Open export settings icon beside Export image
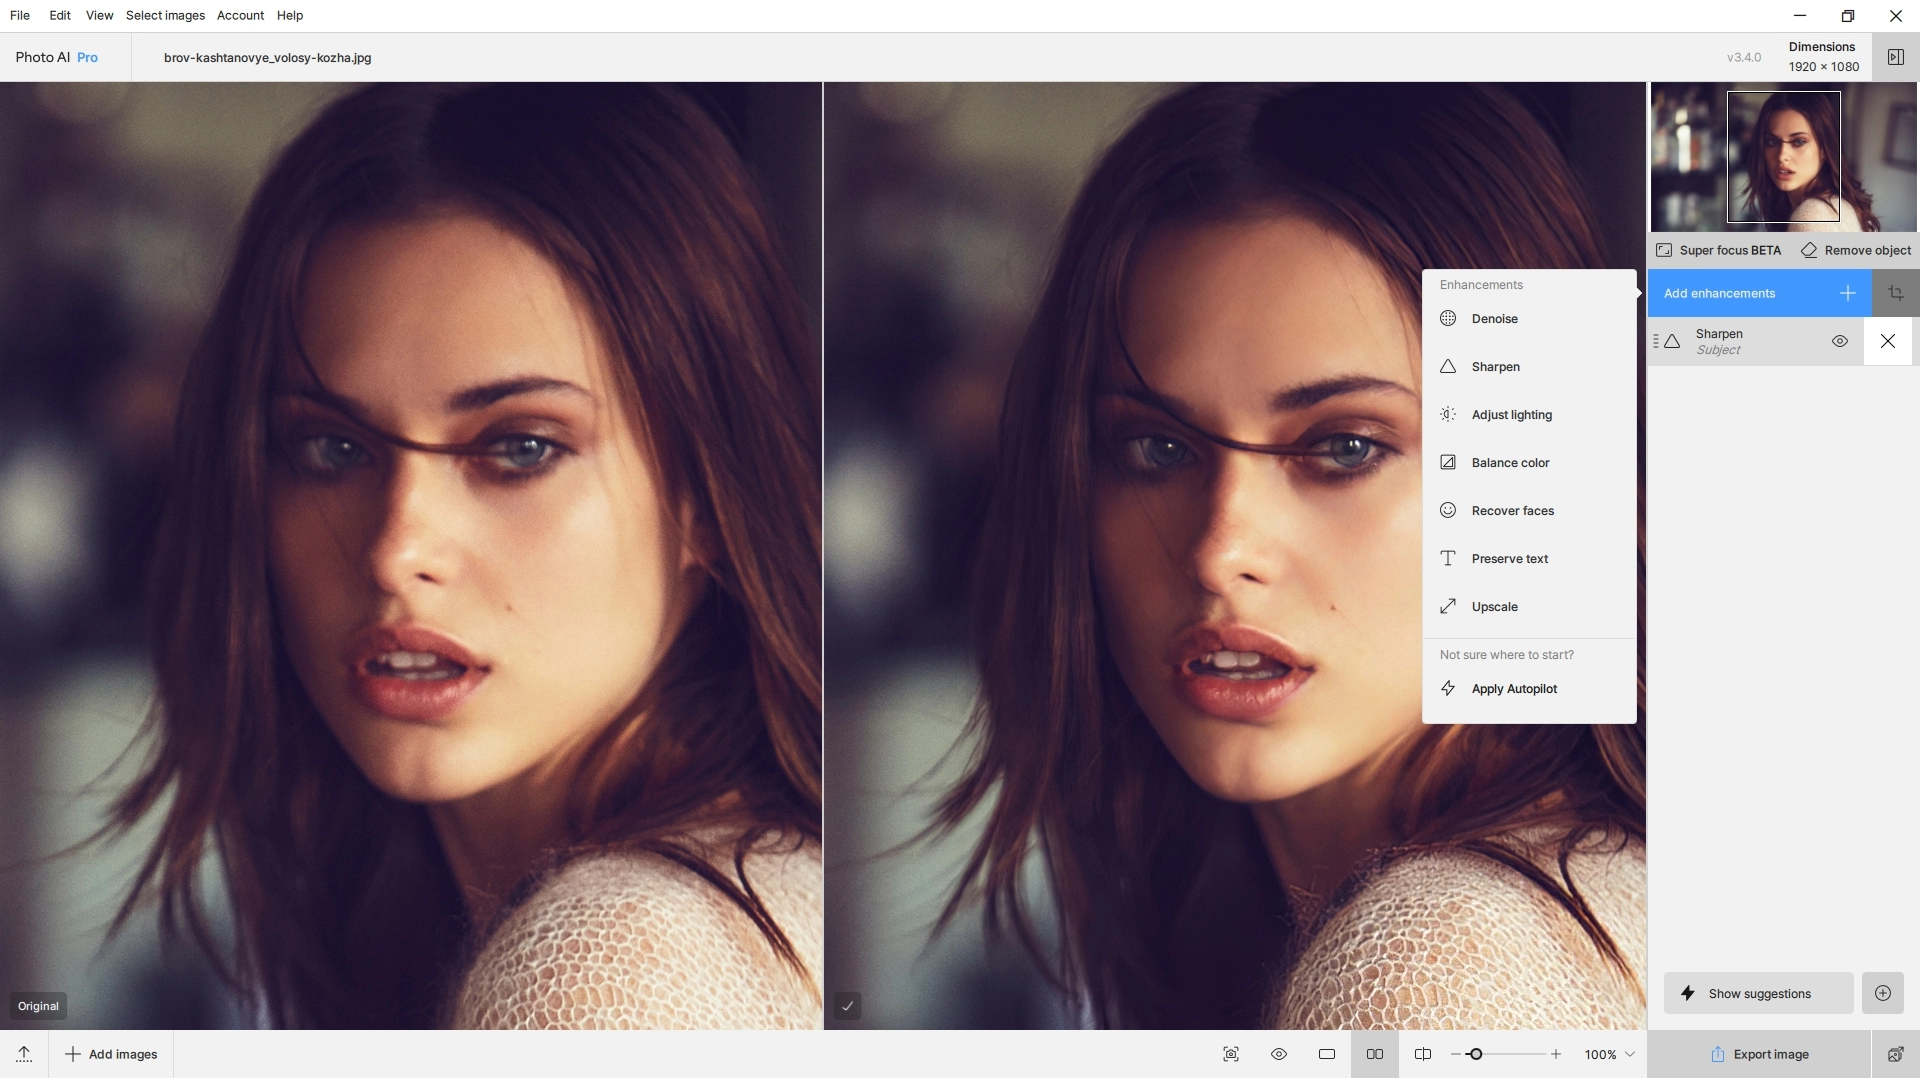The image size is (1920, 1080). pyautogui.click(x=1895, y=1054)
